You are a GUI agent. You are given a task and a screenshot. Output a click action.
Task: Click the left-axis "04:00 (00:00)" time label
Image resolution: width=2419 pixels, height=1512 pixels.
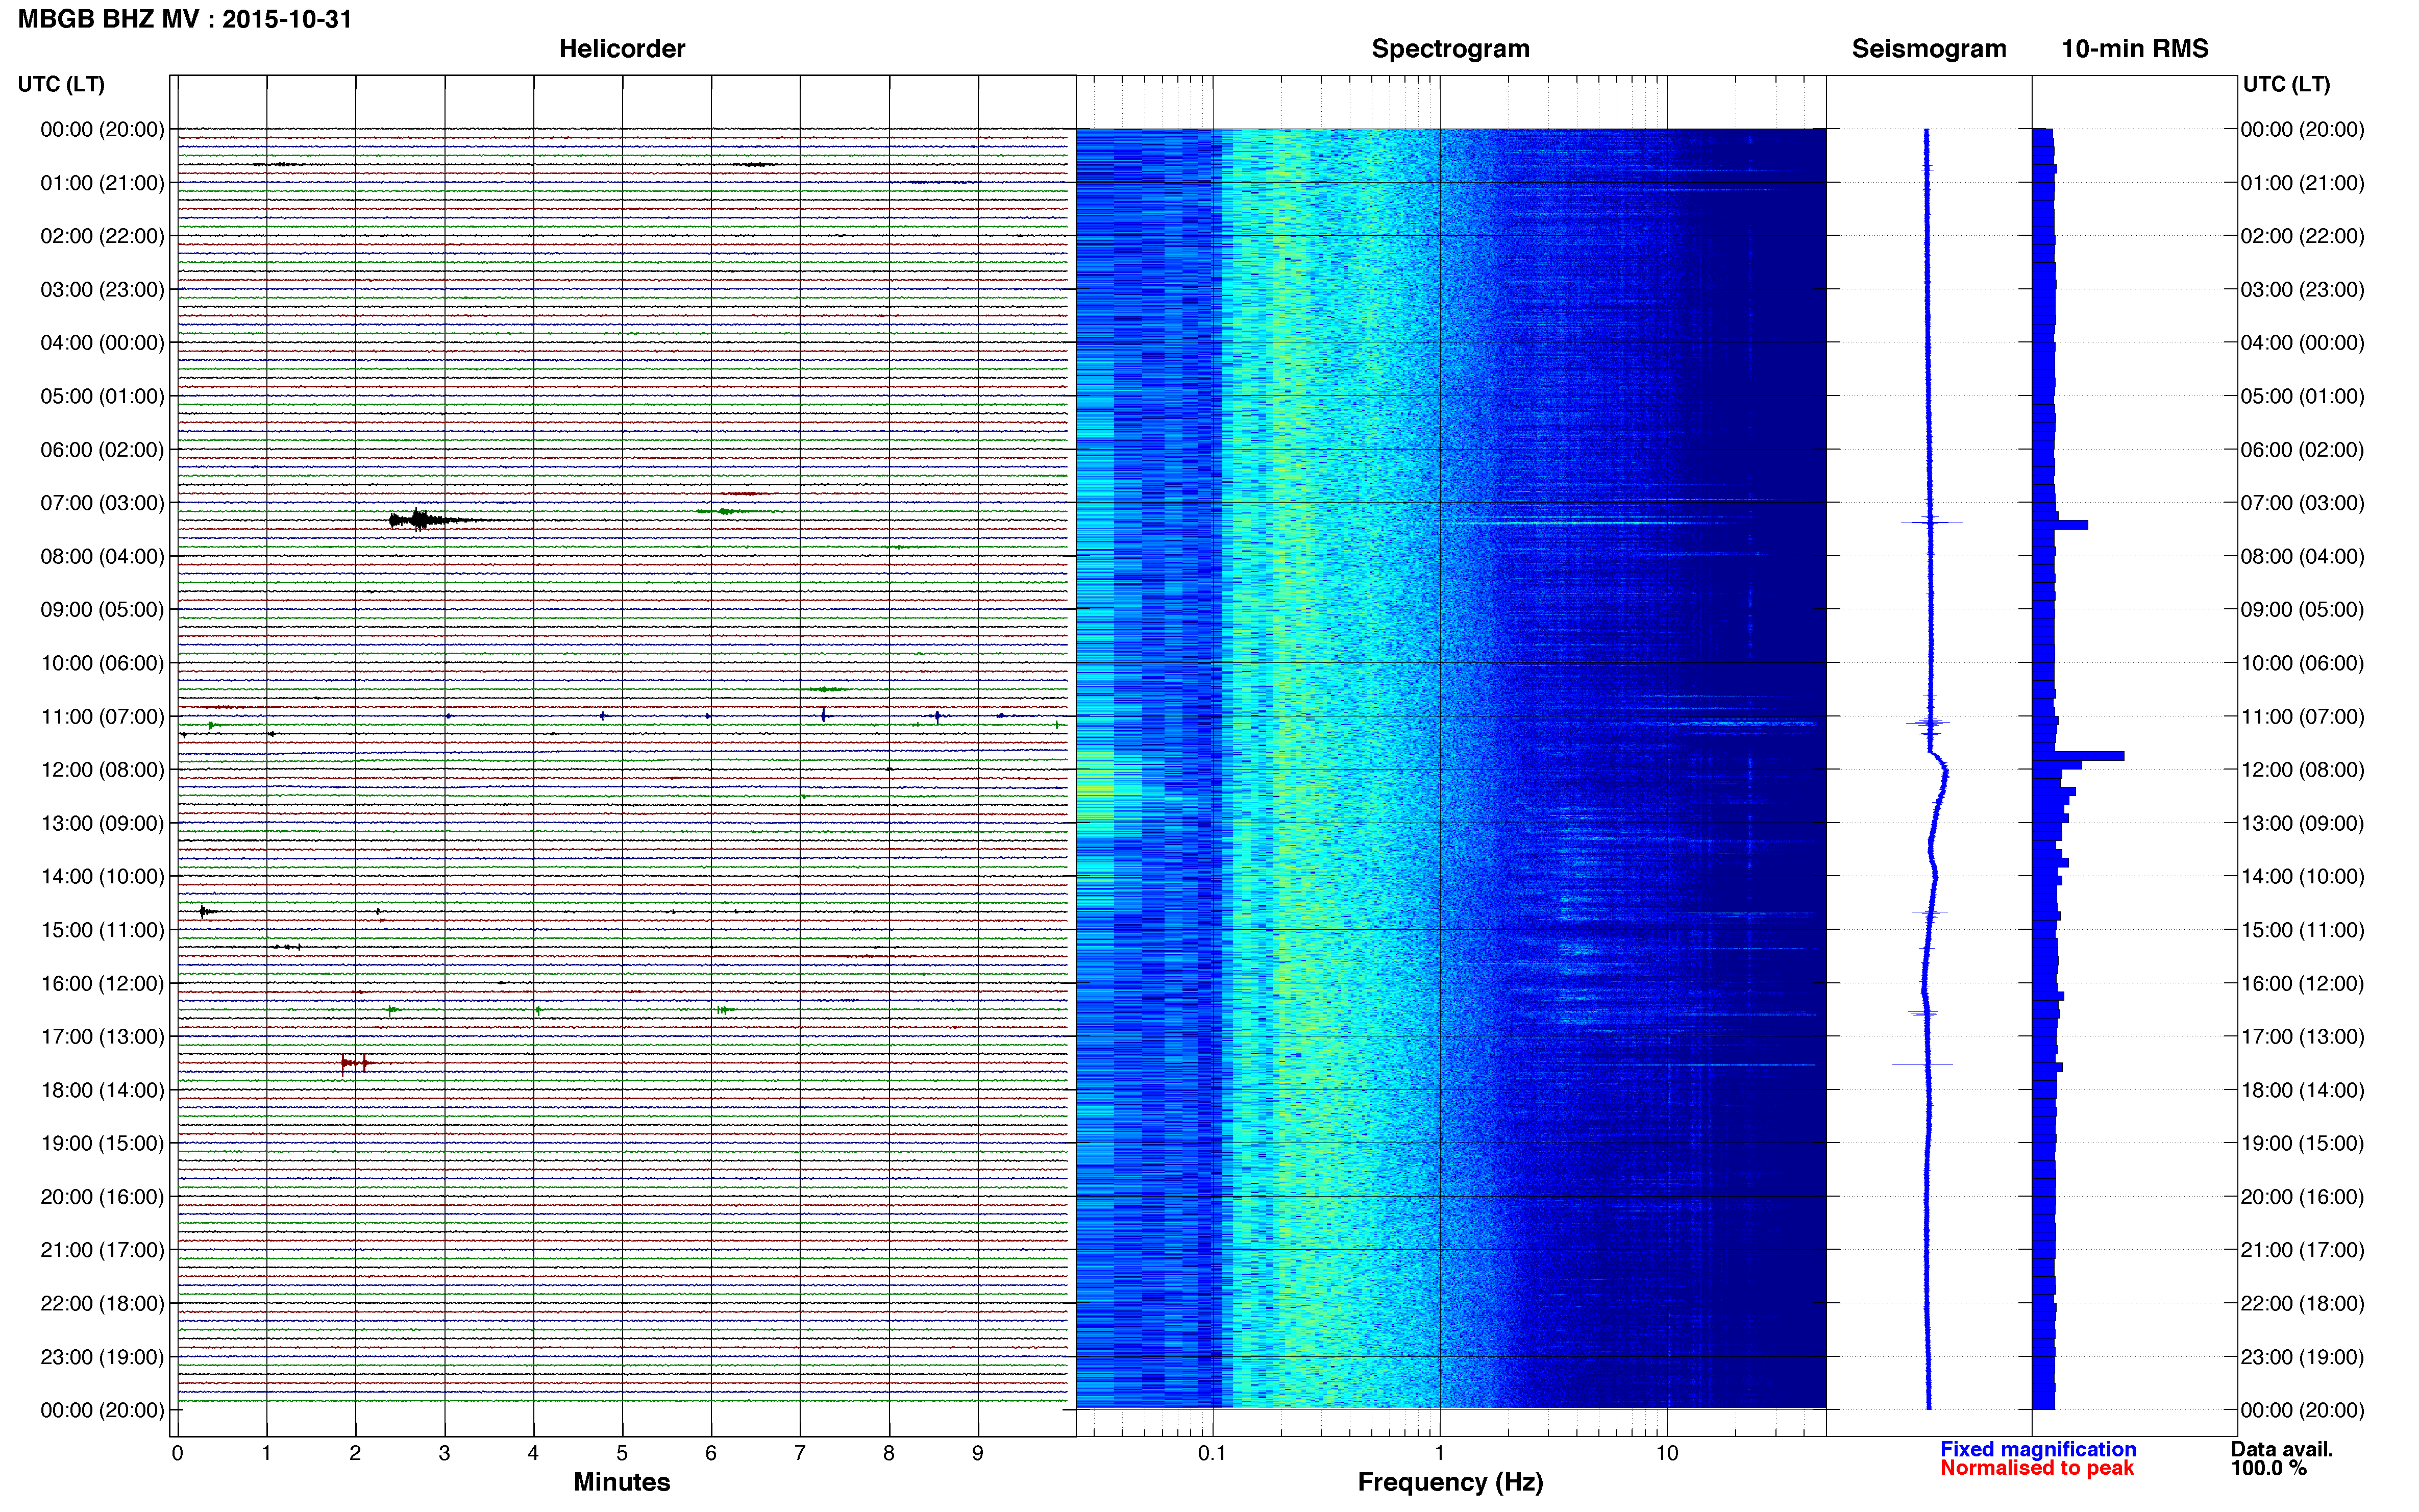click(102, 343)
